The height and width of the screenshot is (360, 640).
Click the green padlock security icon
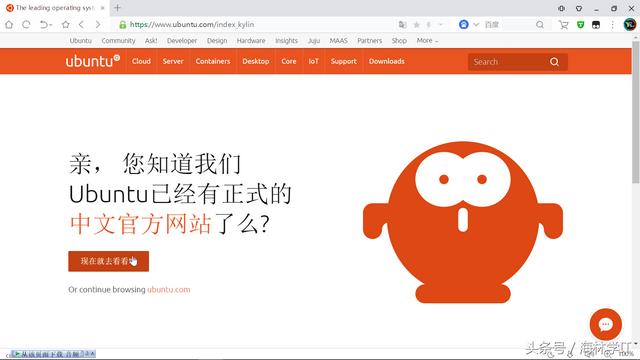[x=122, y=24]
